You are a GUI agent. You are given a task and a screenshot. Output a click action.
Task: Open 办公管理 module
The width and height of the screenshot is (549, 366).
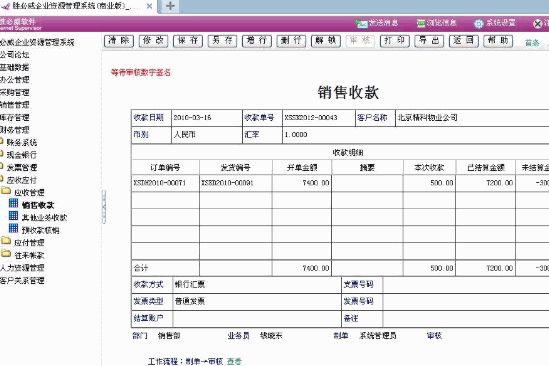tap(14, 80)
